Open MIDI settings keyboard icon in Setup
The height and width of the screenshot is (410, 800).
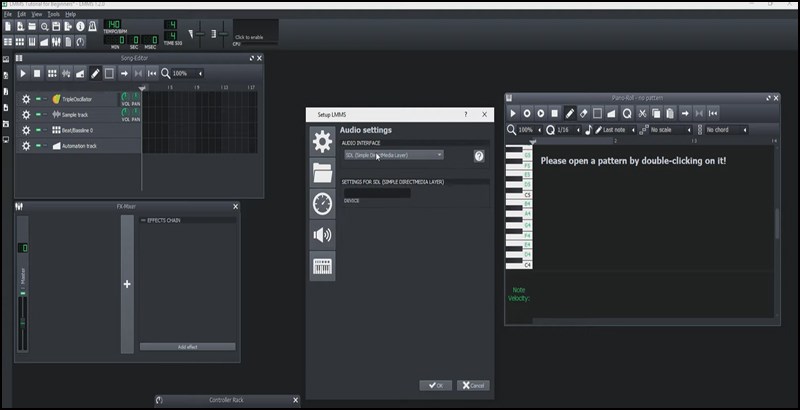(322, 265)
